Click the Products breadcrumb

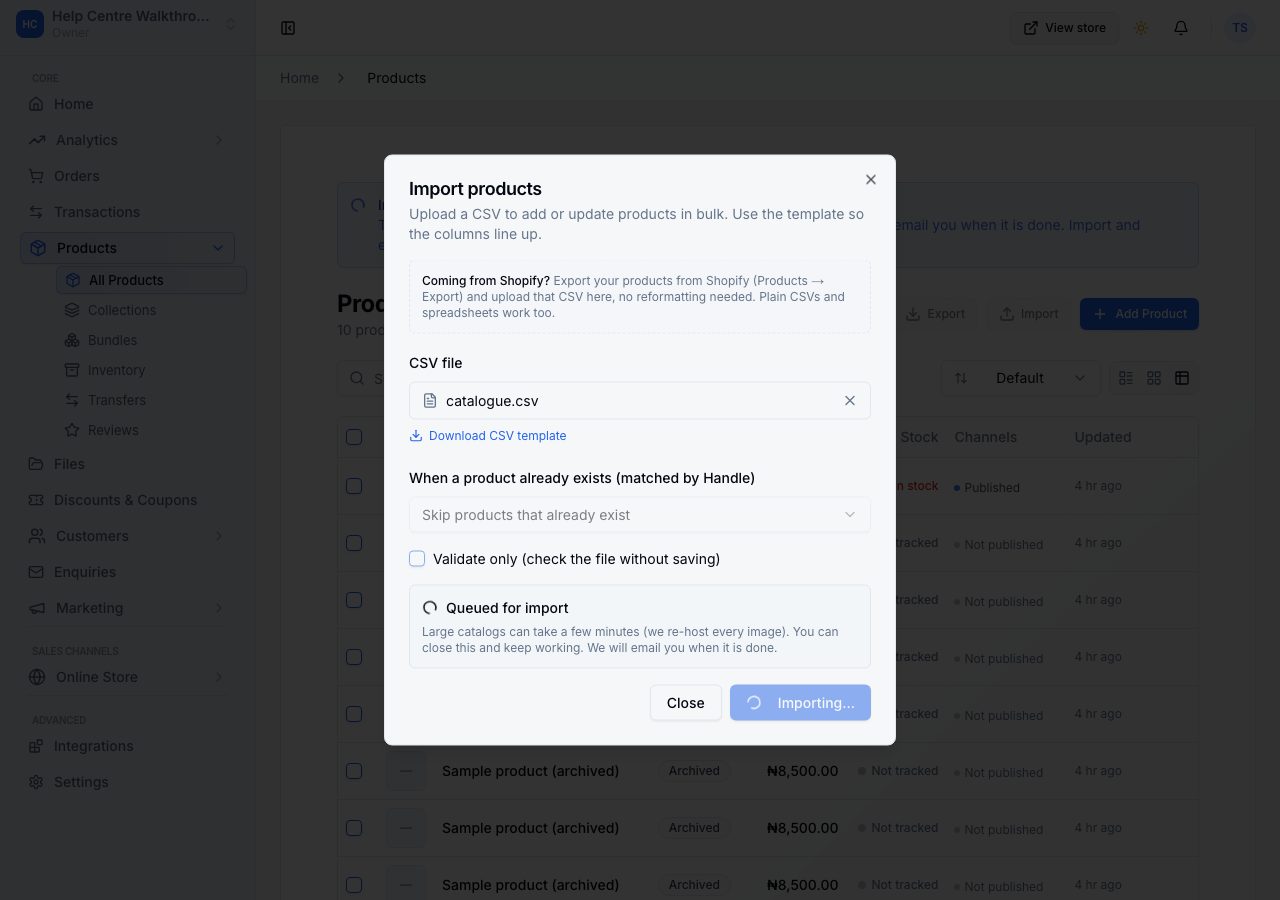tap(396, 78)
